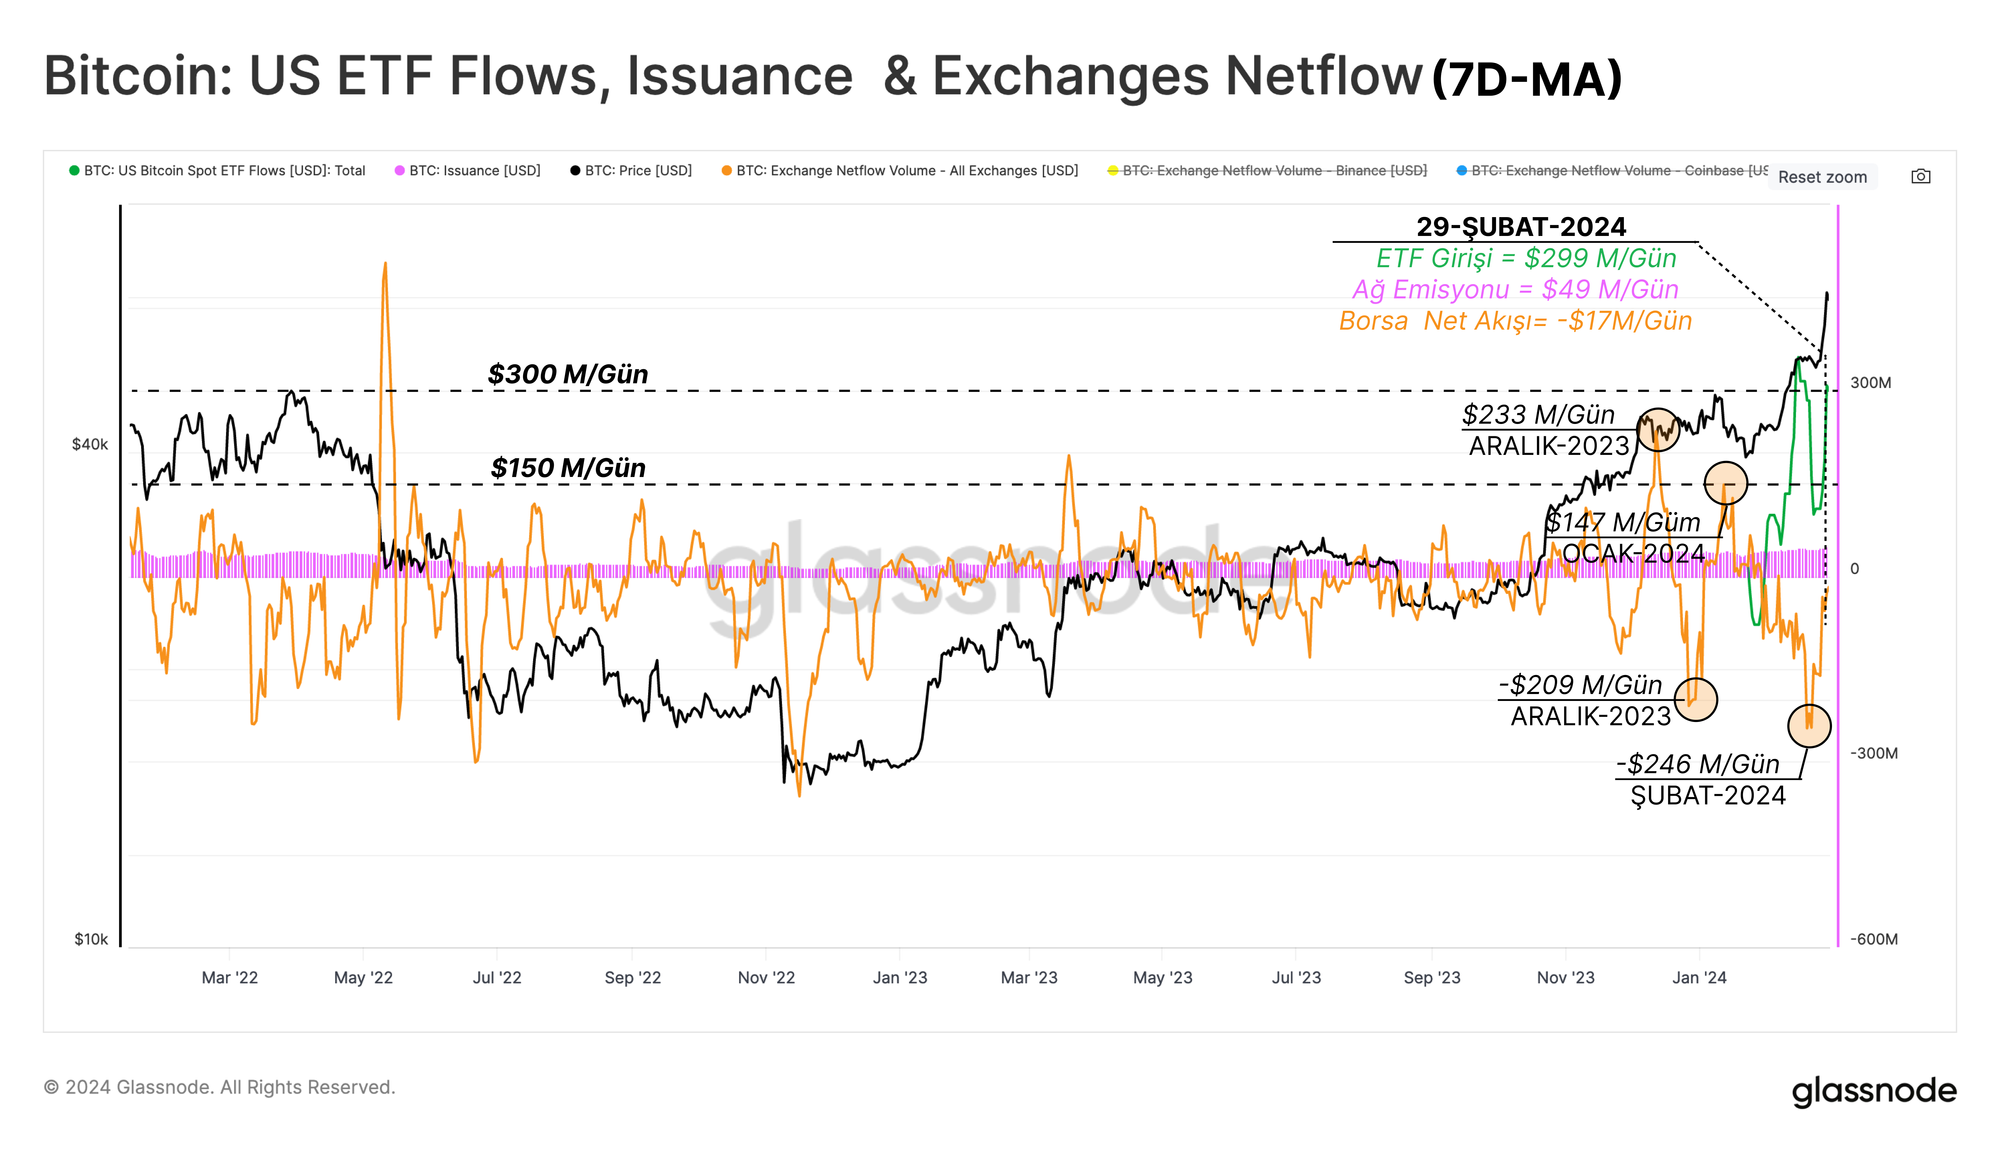Click the orange Exchange Netflow legend dot
Image resolution: width=2000 pixels, height=1152 pixels.
(x=727, y=171)
